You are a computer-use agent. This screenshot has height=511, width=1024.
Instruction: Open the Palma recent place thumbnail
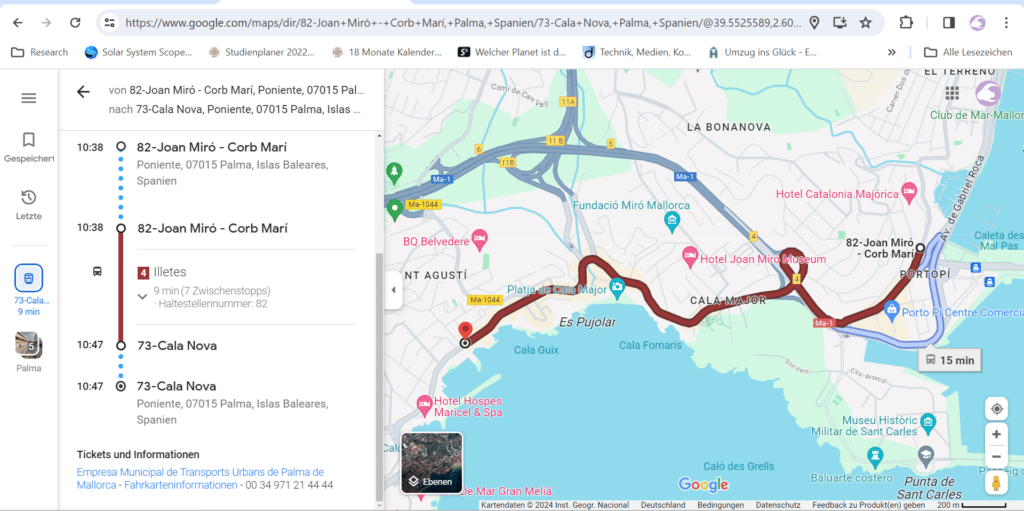tap(29, 352)
